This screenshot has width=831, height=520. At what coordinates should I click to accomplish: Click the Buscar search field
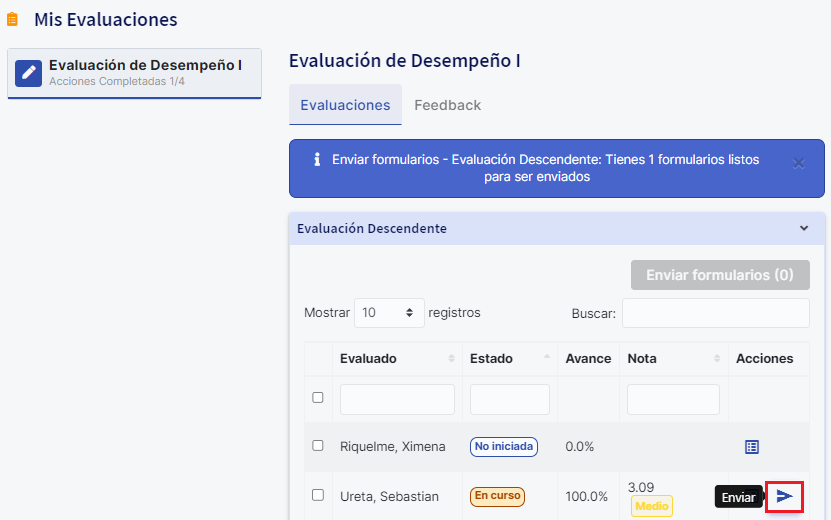(x=715, y=313)
